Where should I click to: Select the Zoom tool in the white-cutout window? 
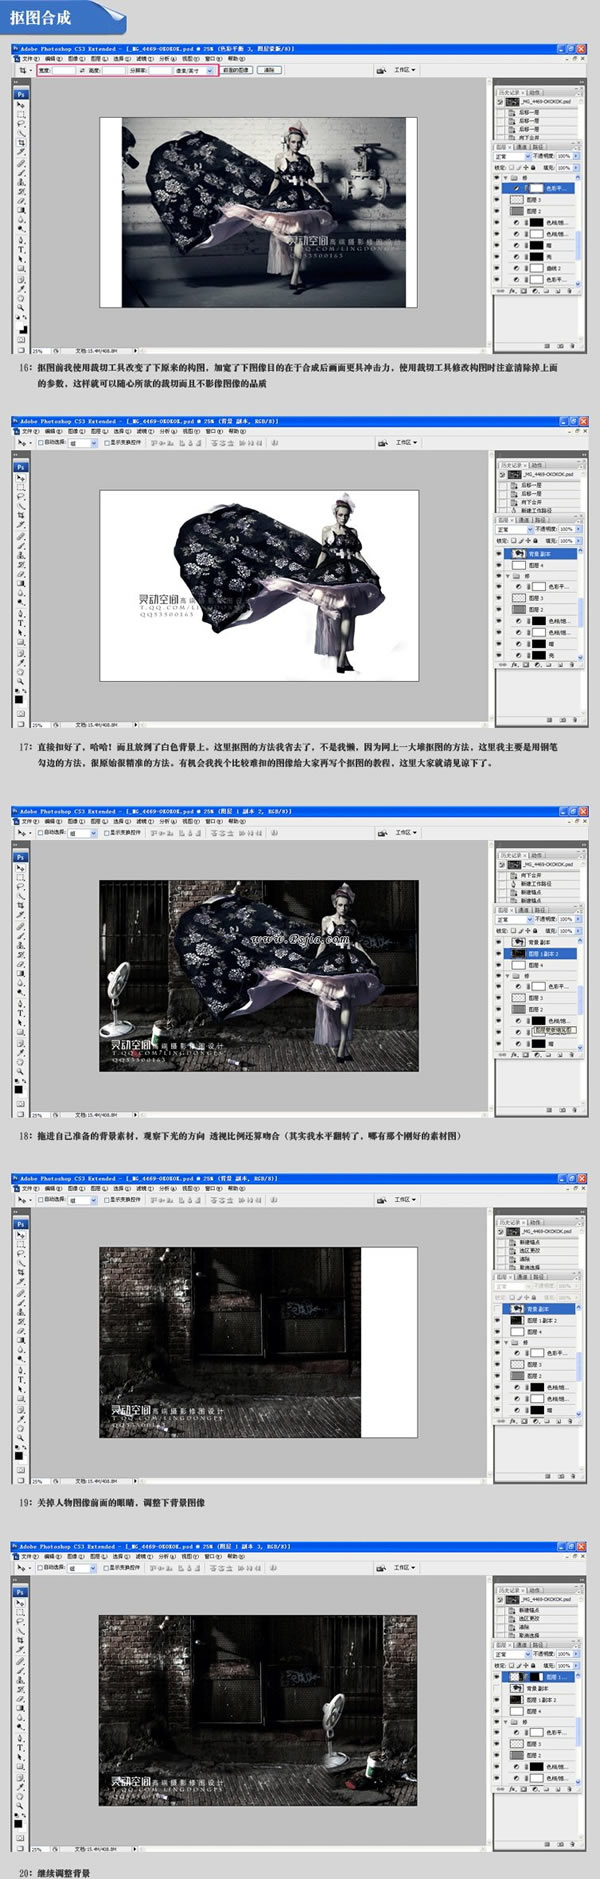[20, 681]
